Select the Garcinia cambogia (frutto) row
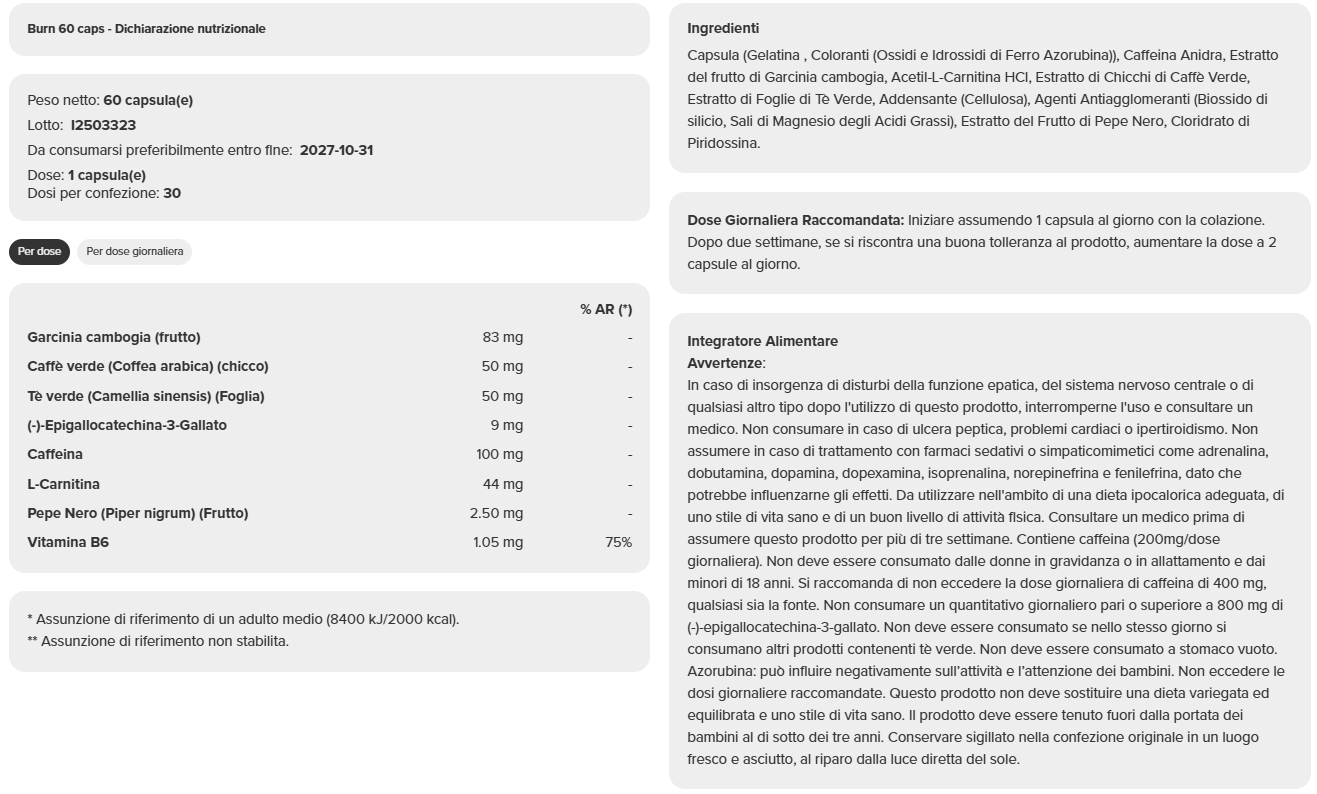The width and height of the screenshot is (1317, 794). [x=114, y=337]
